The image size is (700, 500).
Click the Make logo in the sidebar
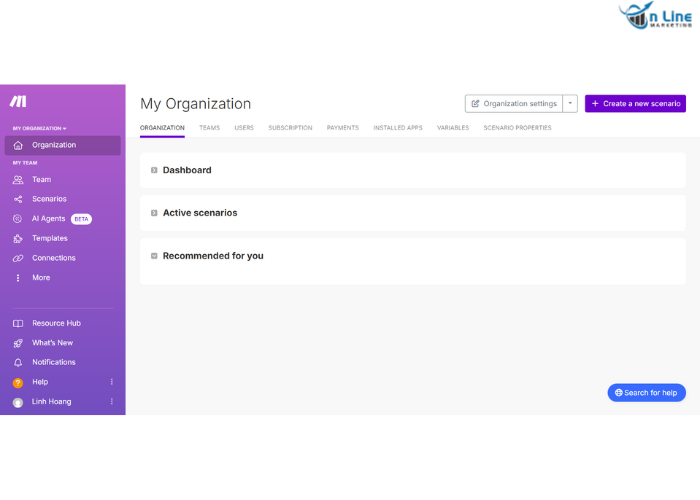(18, 102)
